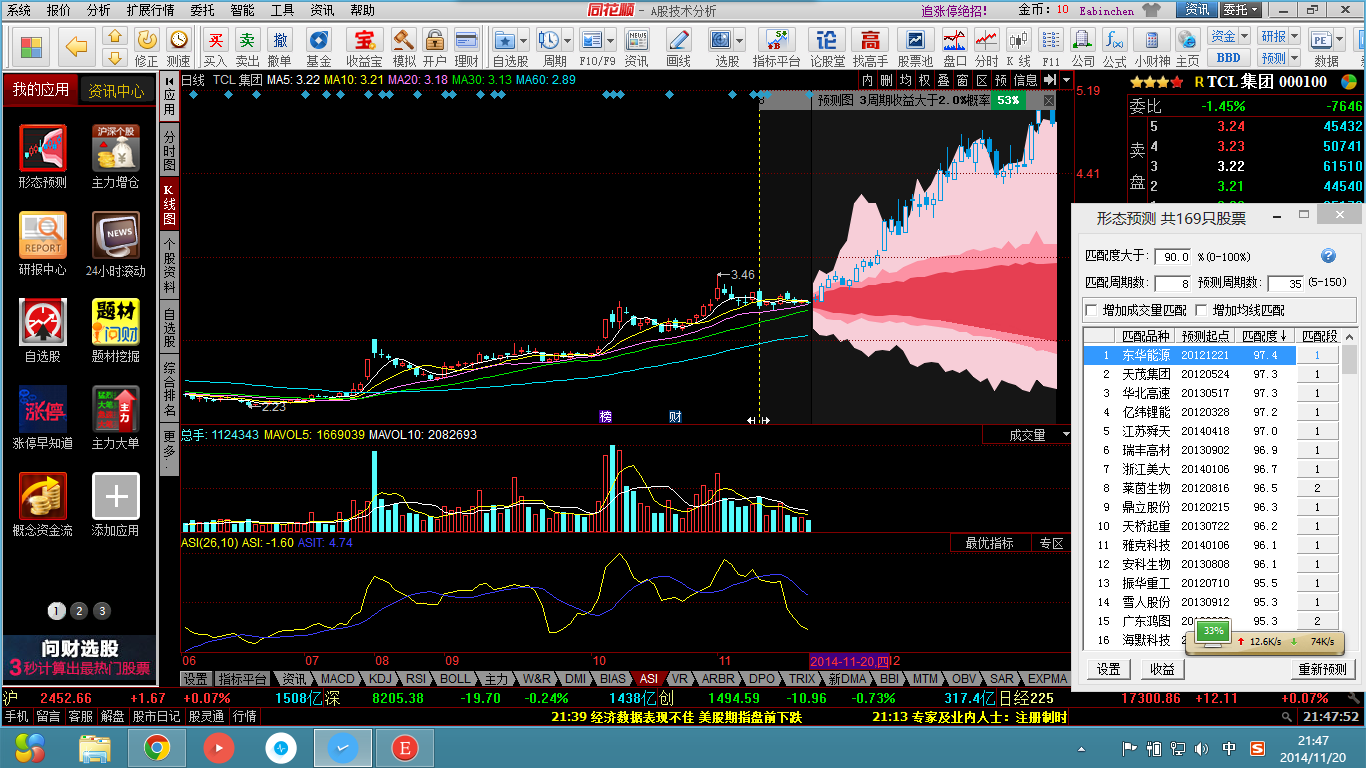
Task: Open the 小财神 calculator icon
Action: click(1152, 46)
